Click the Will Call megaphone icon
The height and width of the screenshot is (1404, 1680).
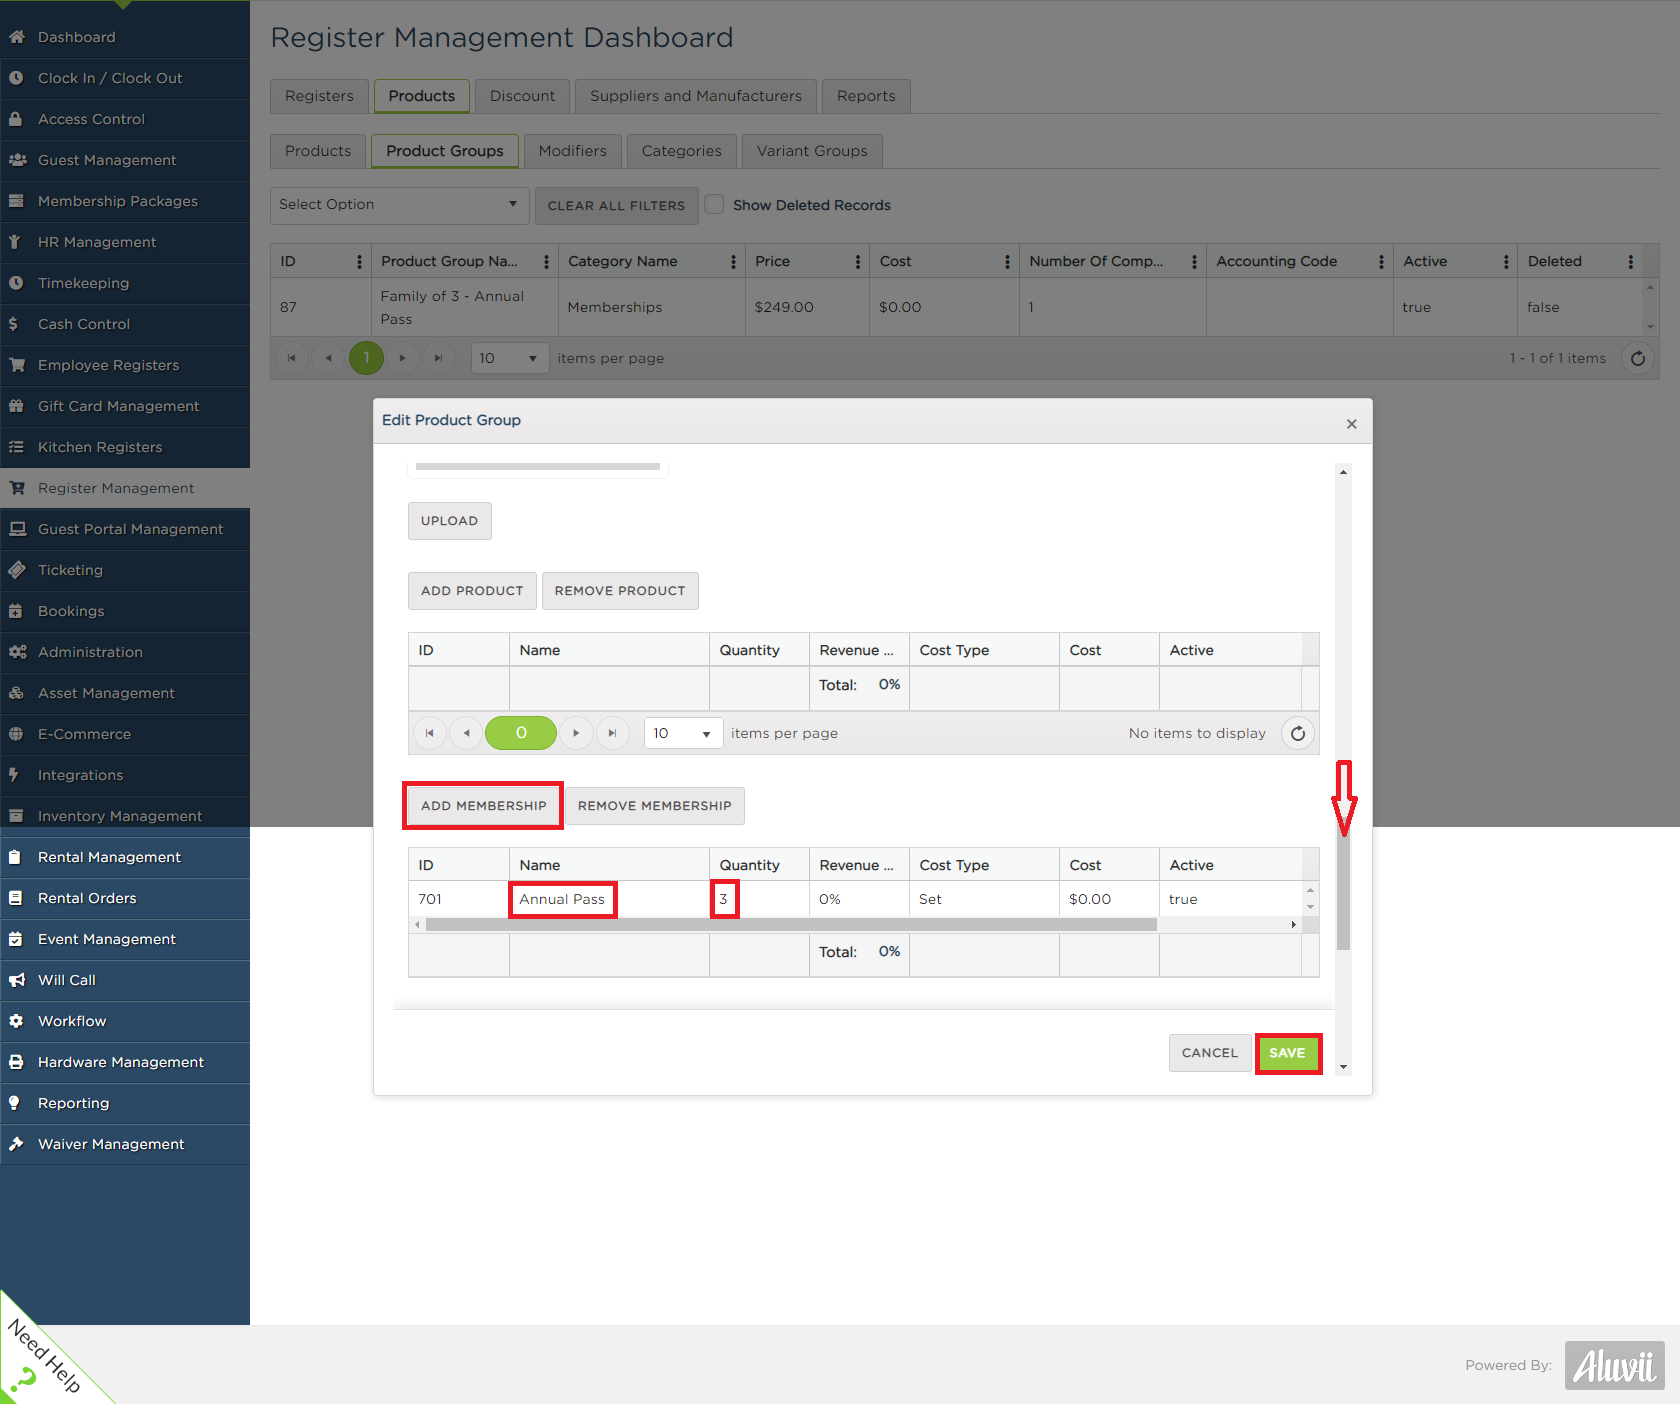[17, 980]
